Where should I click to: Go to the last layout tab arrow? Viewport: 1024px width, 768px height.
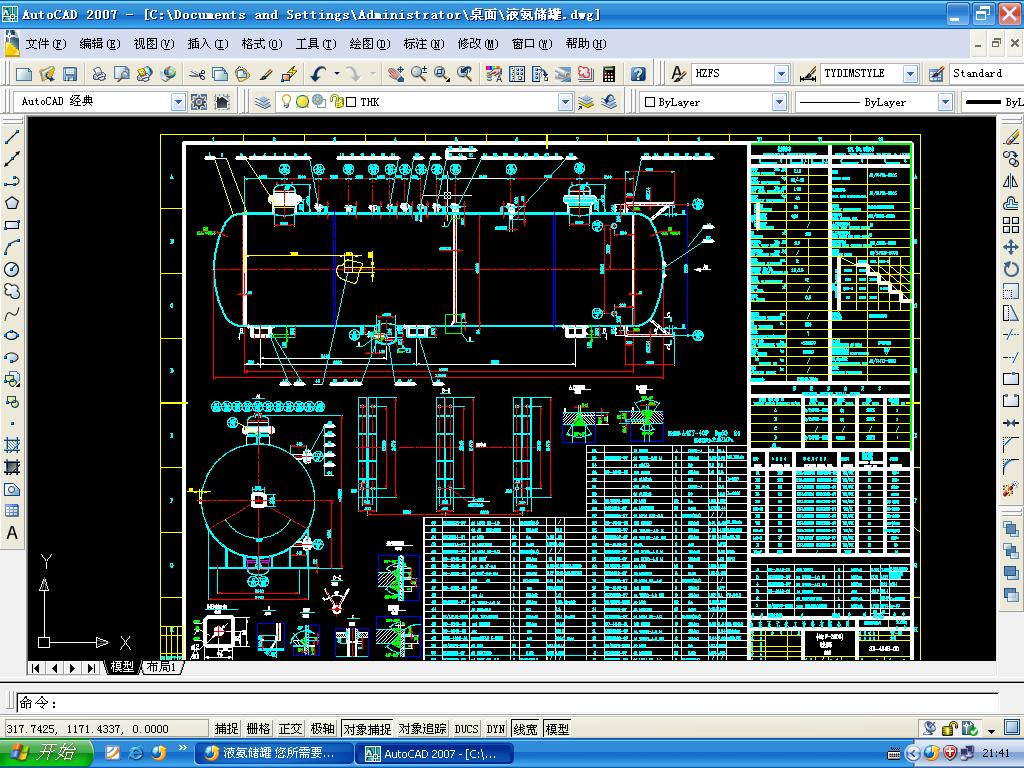pyautogui.click(x=91, y=667)
